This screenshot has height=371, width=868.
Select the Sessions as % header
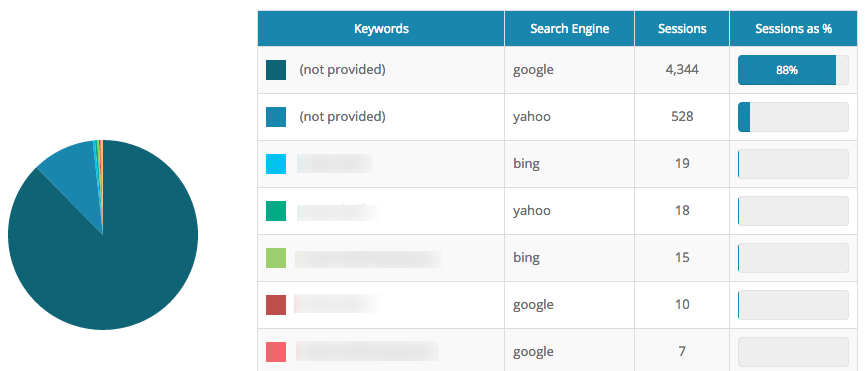[793, 29]
